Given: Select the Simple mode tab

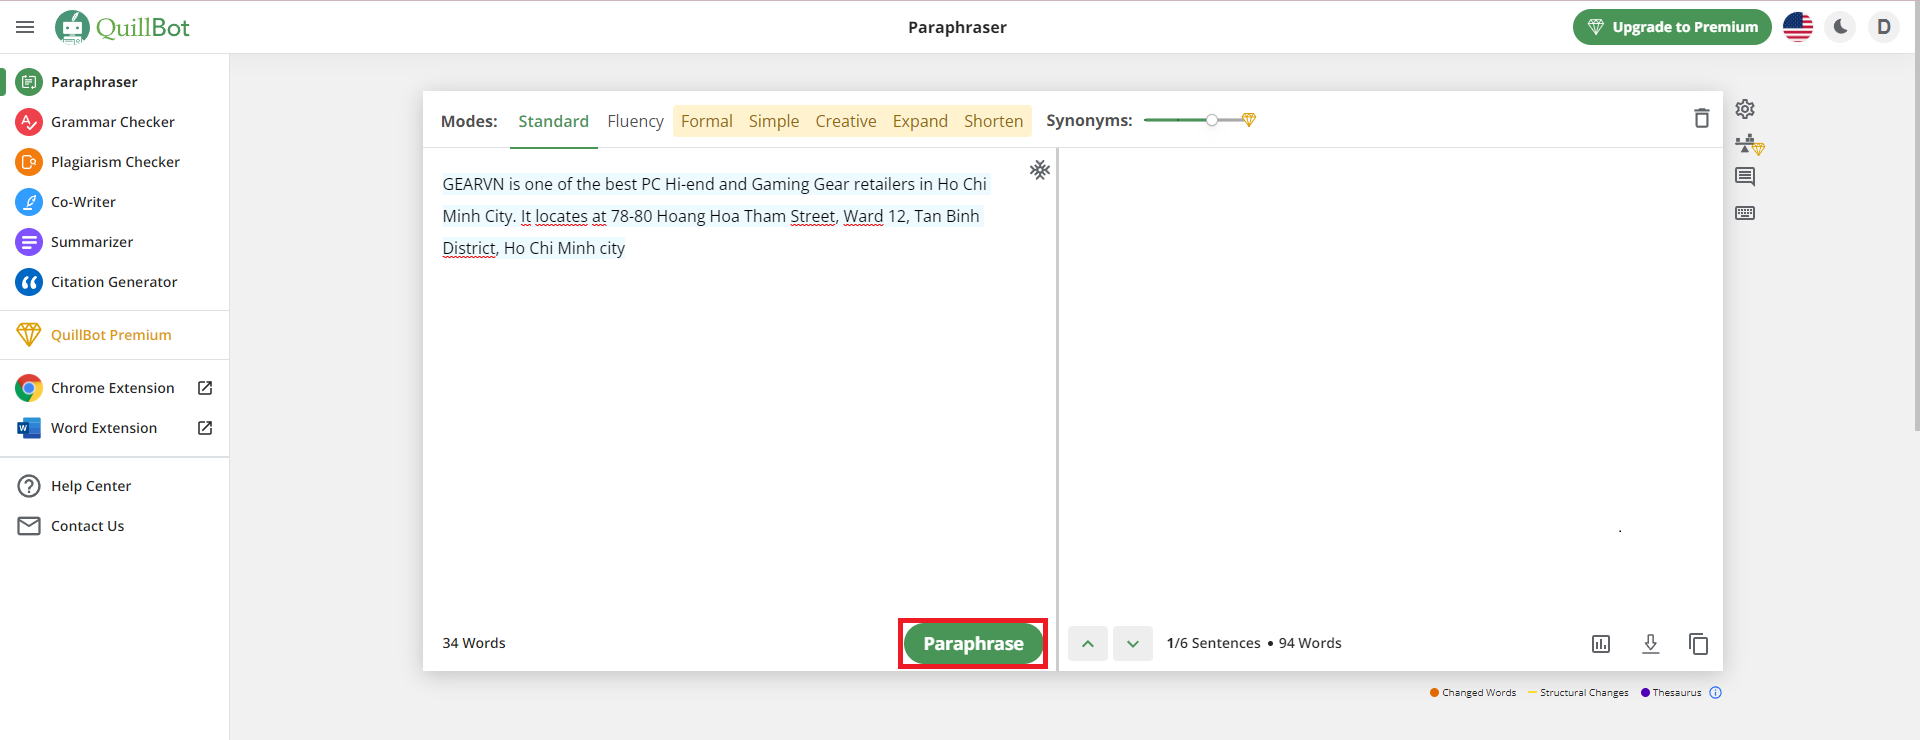Looking at the screenshot, I should pyautogui.click(x=774, y=121).
